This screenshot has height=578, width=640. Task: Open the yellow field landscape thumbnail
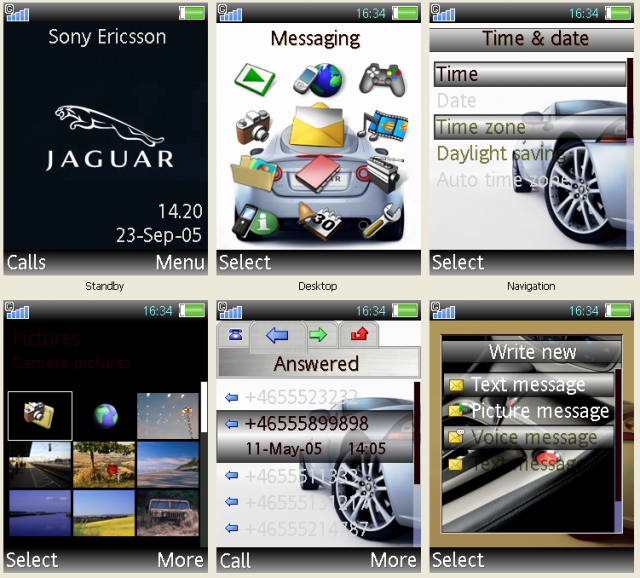[x=104, y=513]
